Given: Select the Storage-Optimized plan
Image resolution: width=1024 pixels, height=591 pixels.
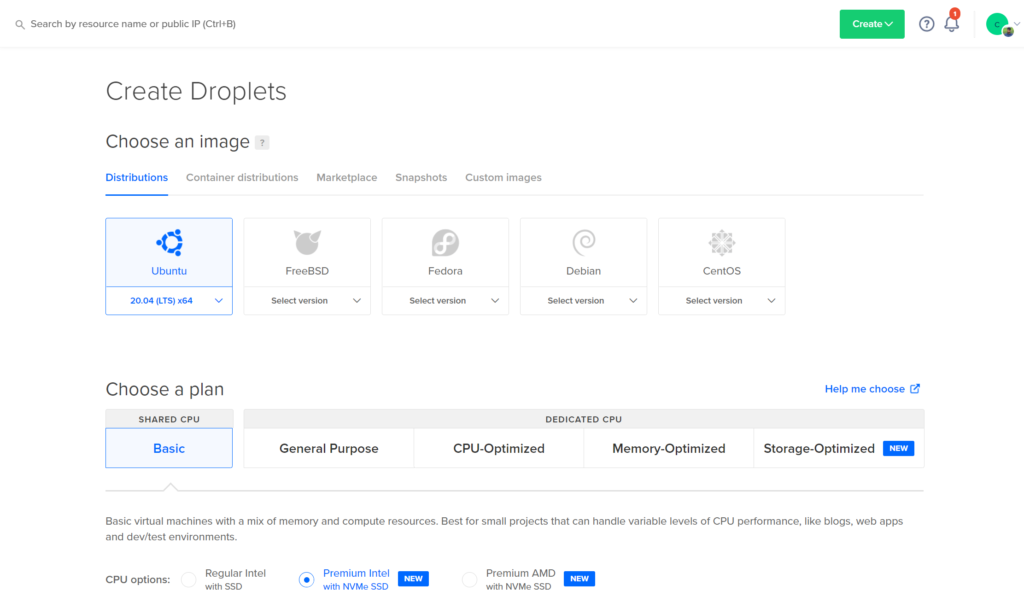Looking at the screenshot, I should 839,448.
